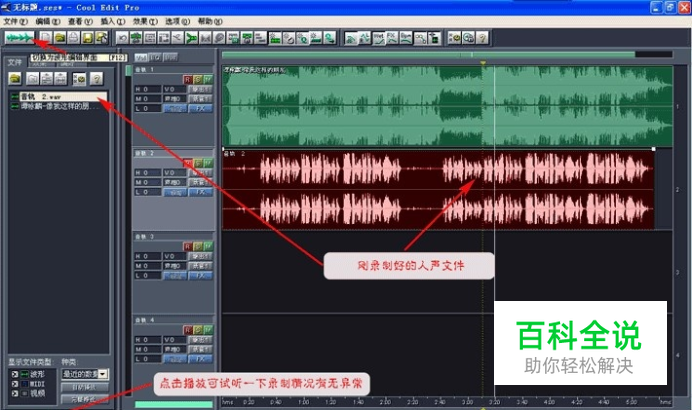Open the 文件 File menu
This screenshot has width=692, height=410.
coord(15,21)
